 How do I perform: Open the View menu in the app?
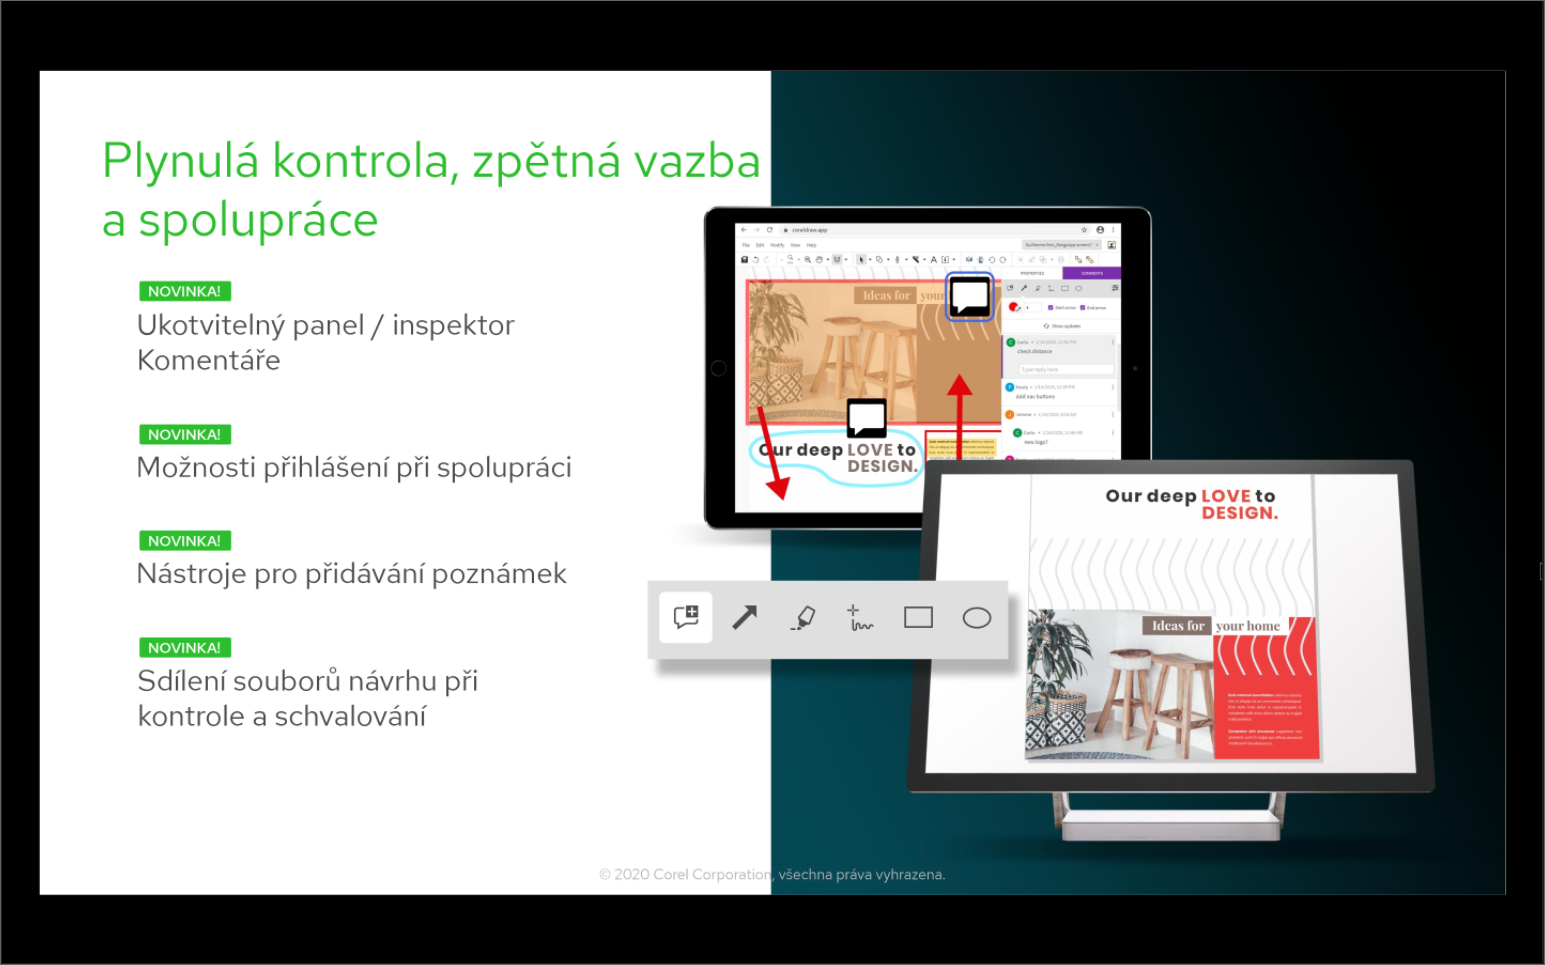(x=796, y=245)
